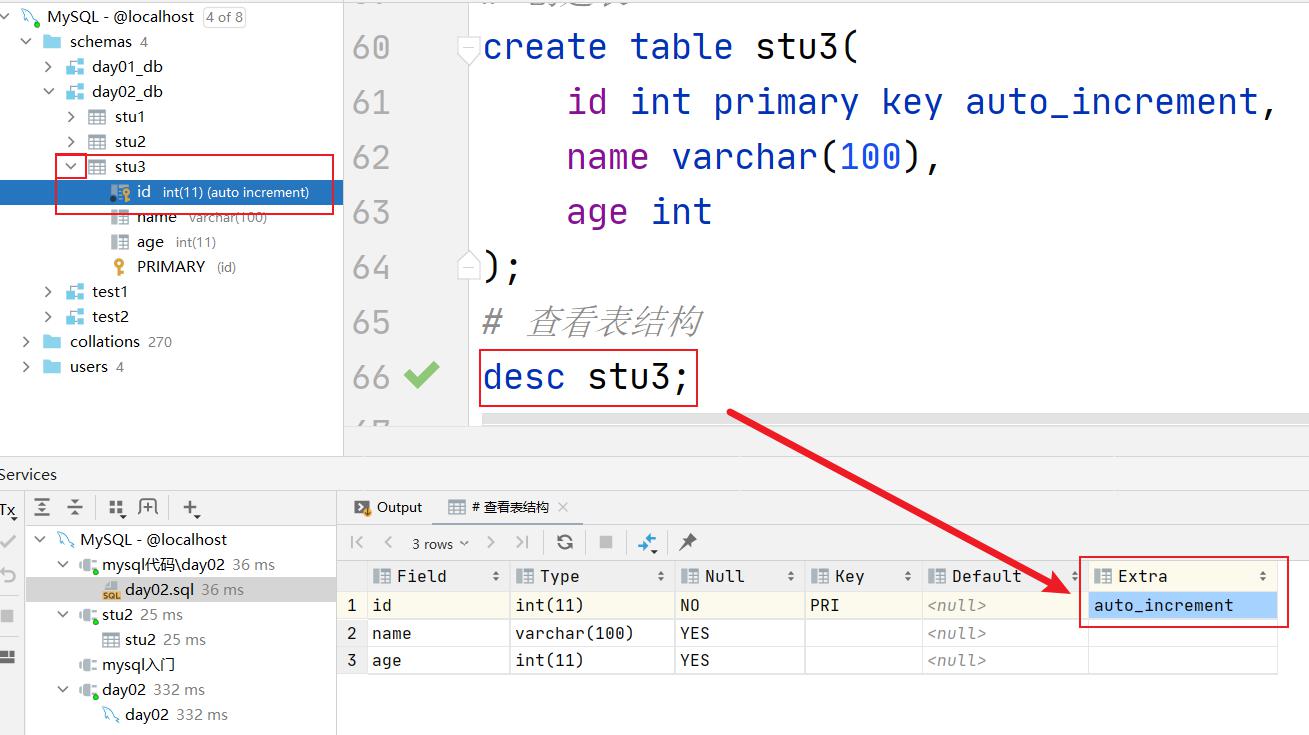Click the Open in New Tab icon
The height and width of the screenshot is (735, 1309).
[148, 508]
